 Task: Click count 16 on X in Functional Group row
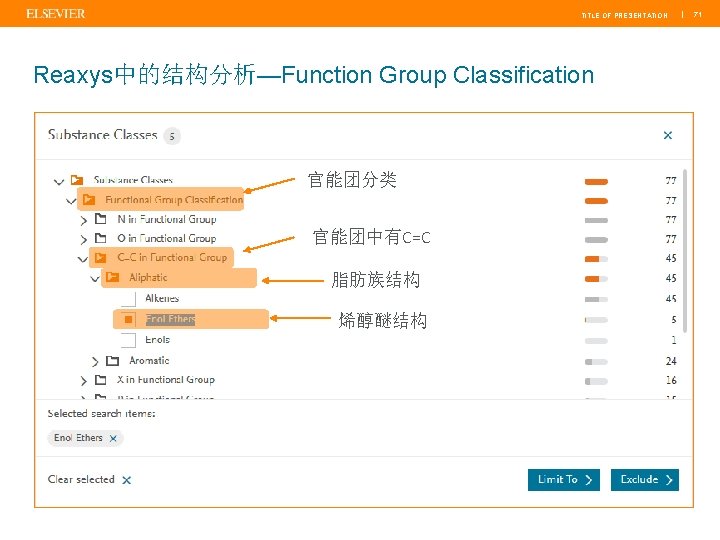[x=671, y=381]
